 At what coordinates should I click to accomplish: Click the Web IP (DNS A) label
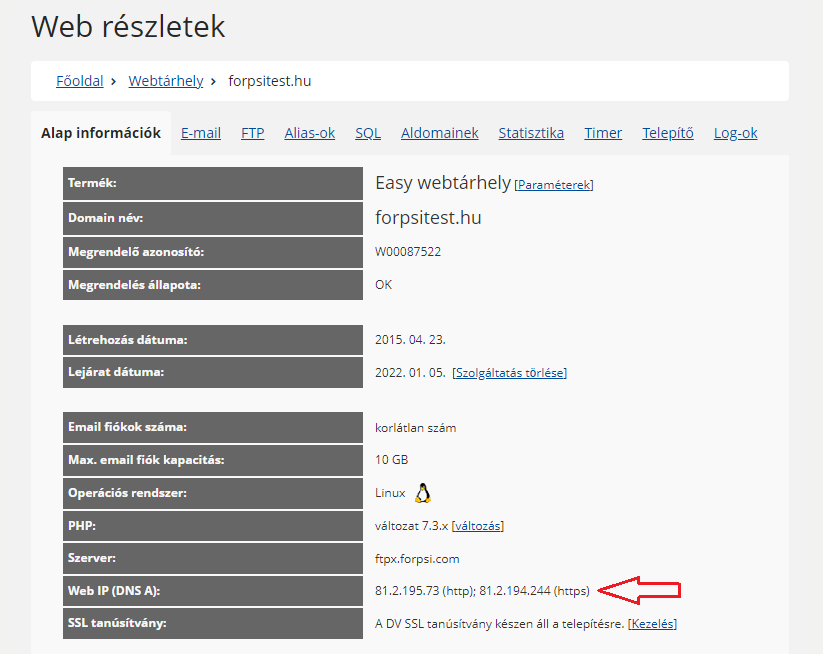tap(114, 590)
